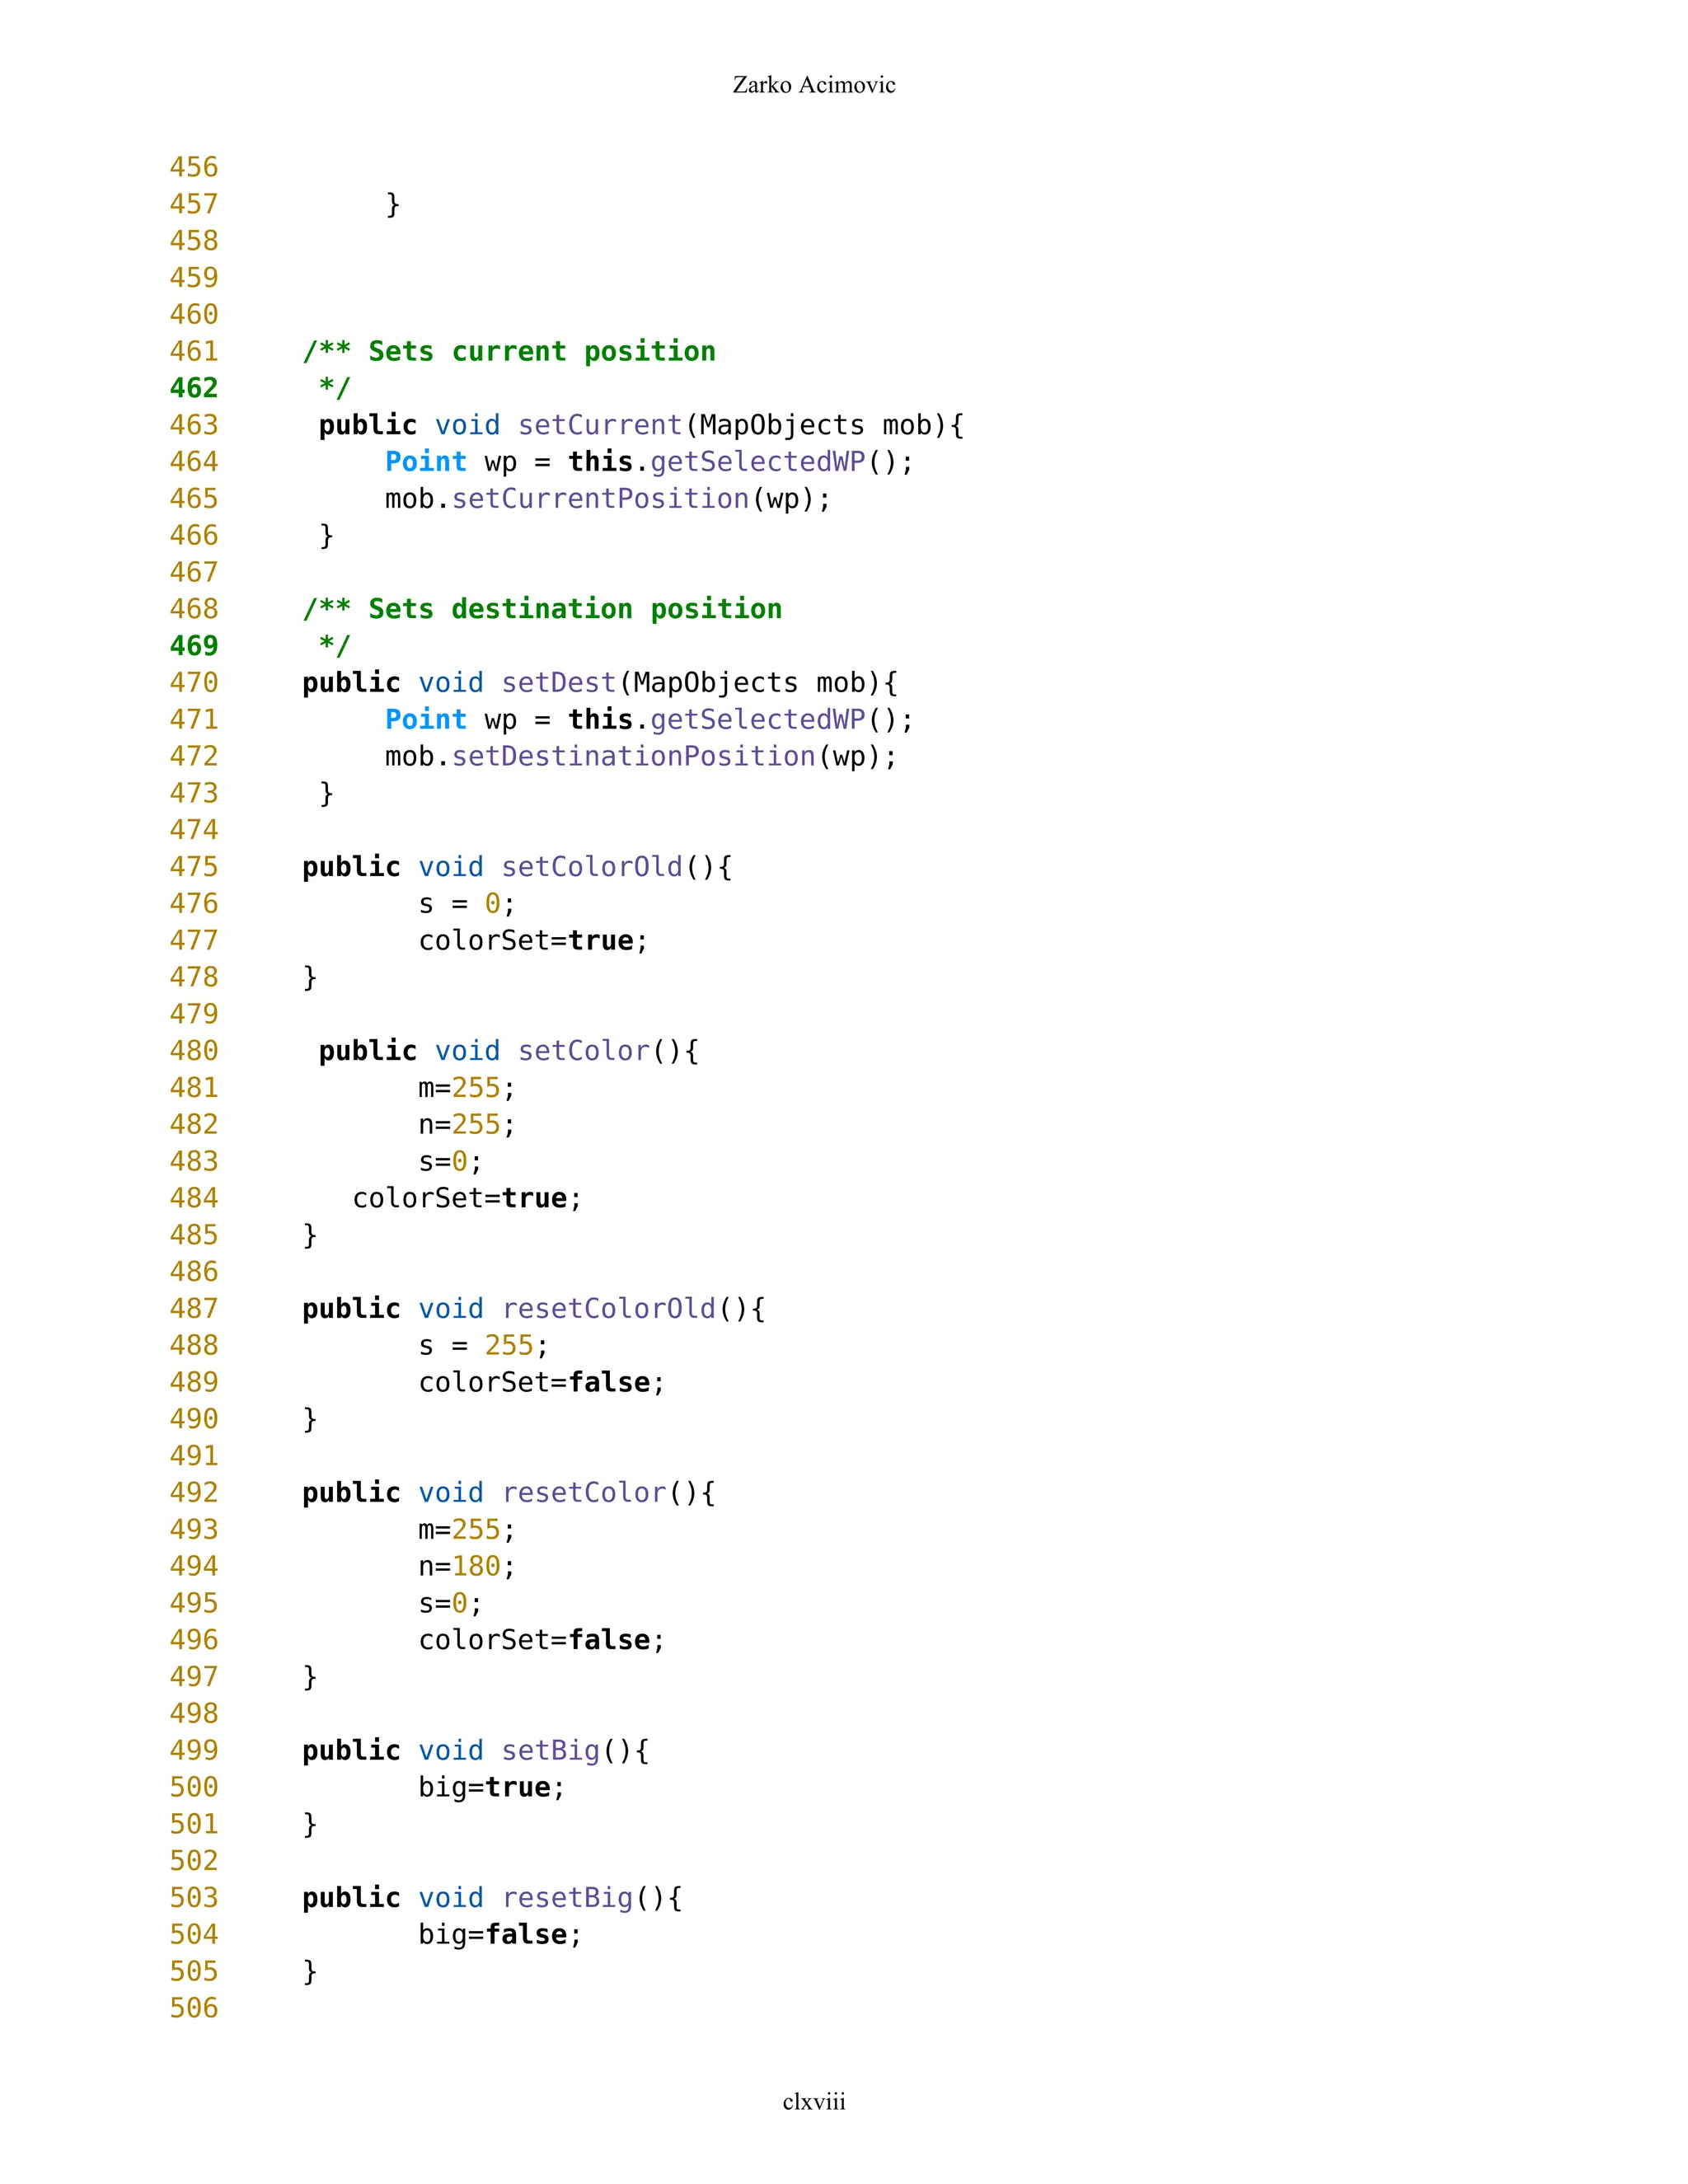Click the method name setDest
Image resolution: width=1688 pixels, height=2184 pixels.
click(559, 683)
